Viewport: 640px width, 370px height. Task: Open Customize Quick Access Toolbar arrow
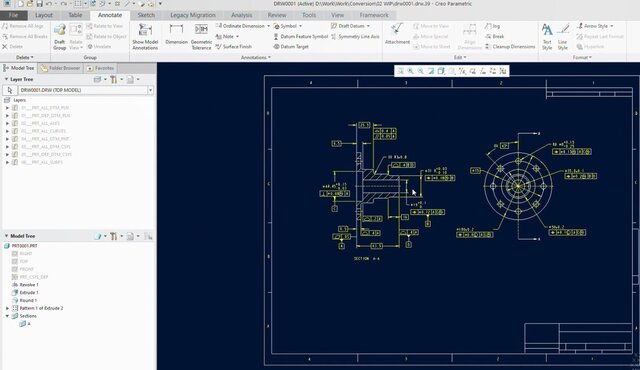click(x=160, y=4)
